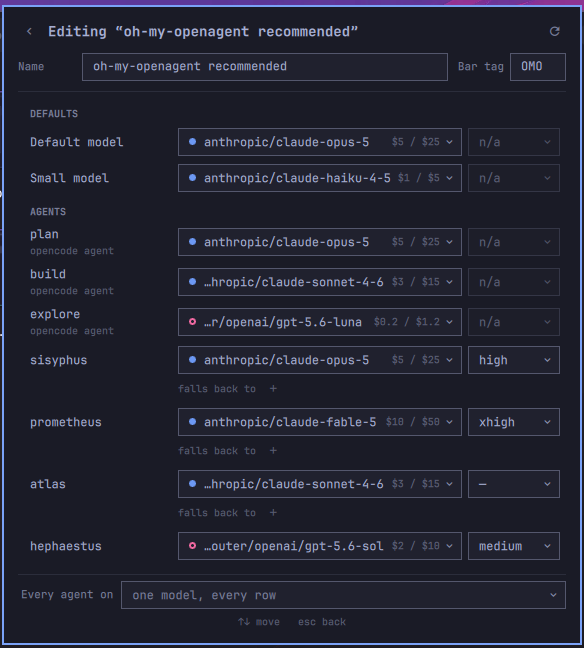Select the hephaestus row label

[66, 546]
